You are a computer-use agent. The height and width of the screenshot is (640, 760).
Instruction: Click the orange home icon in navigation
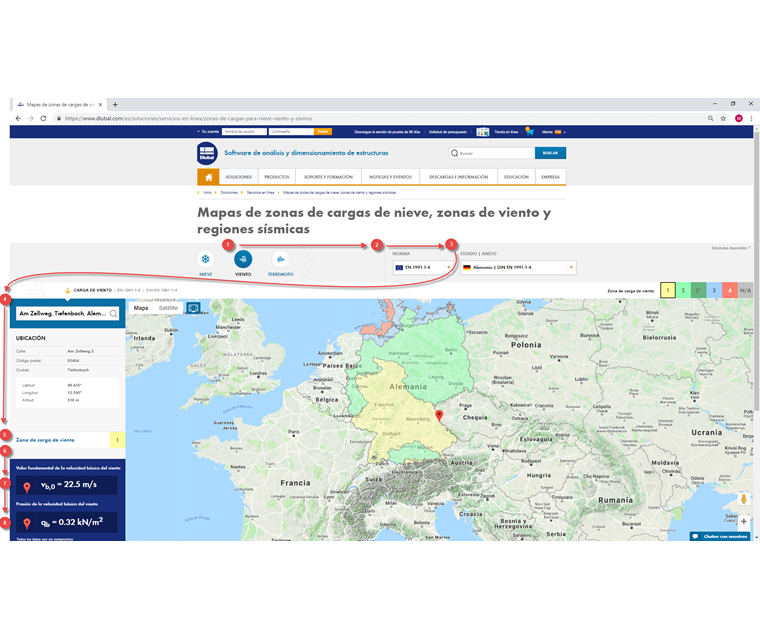click(208, 177)
